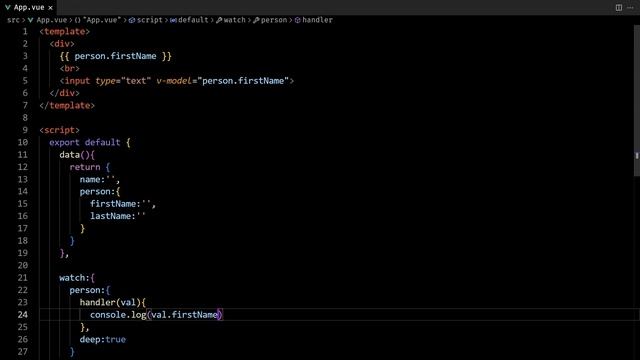Click 'export default' on line 10
Image resolution: width=640 pixels, height=360 pixels.
(85, 142)
